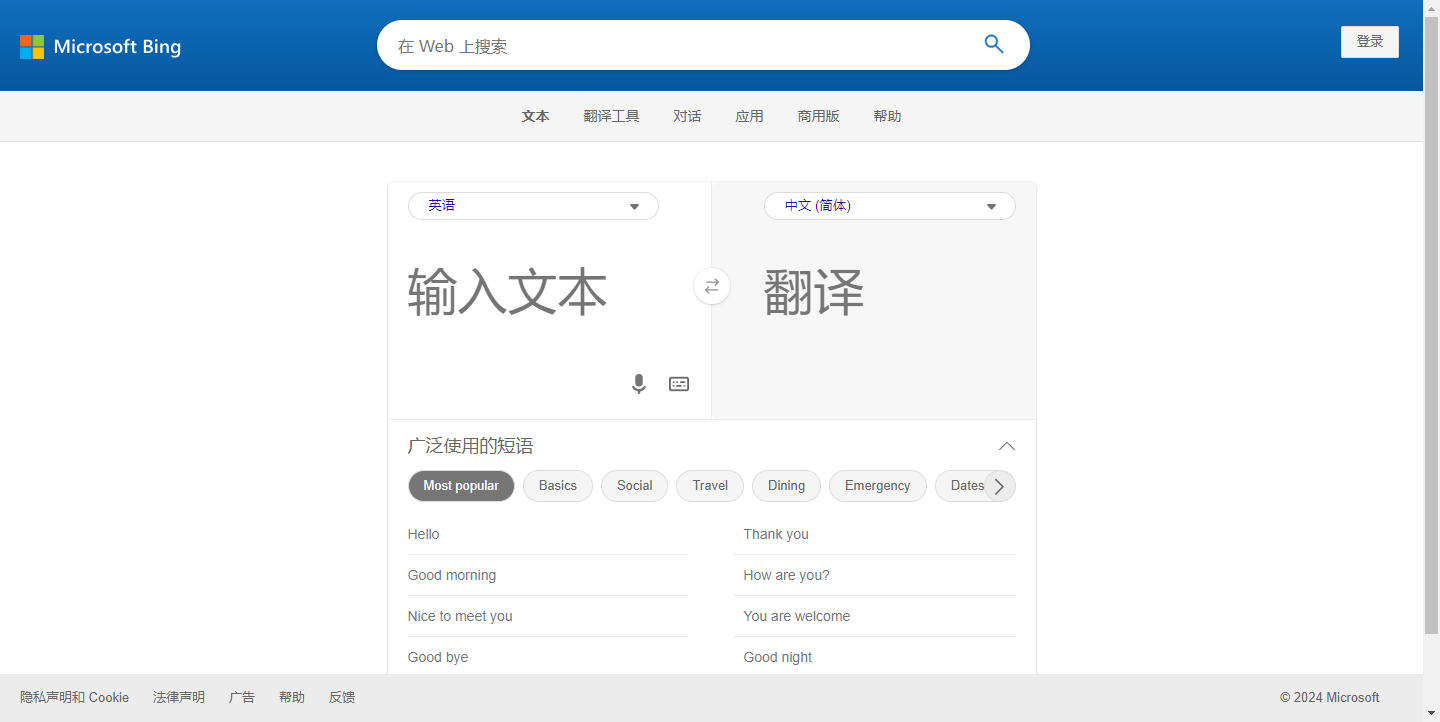Screen dimensions: 1440x722
Task: Switch to the 对话 tab
Action: (x=688, y=116)
